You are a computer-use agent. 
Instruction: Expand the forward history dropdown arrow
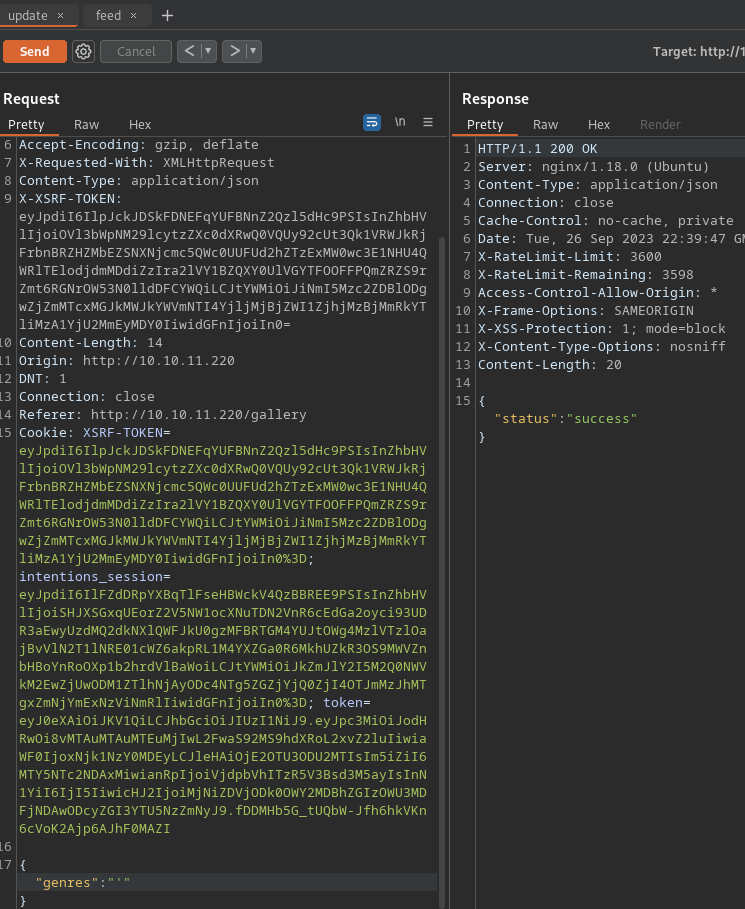pyautogui.click(x=253, y=51)
